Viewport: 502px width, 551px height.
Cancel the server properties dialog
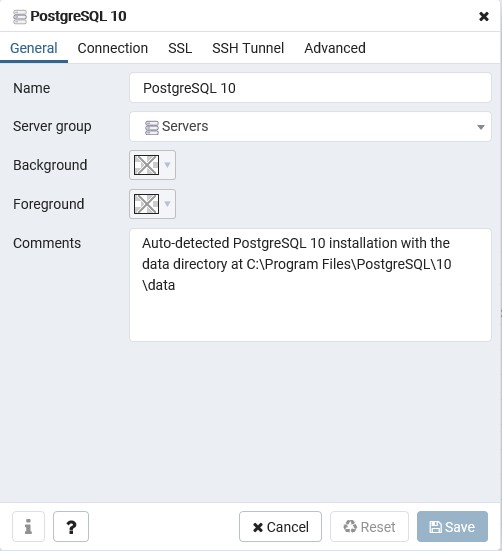[280, 526]
